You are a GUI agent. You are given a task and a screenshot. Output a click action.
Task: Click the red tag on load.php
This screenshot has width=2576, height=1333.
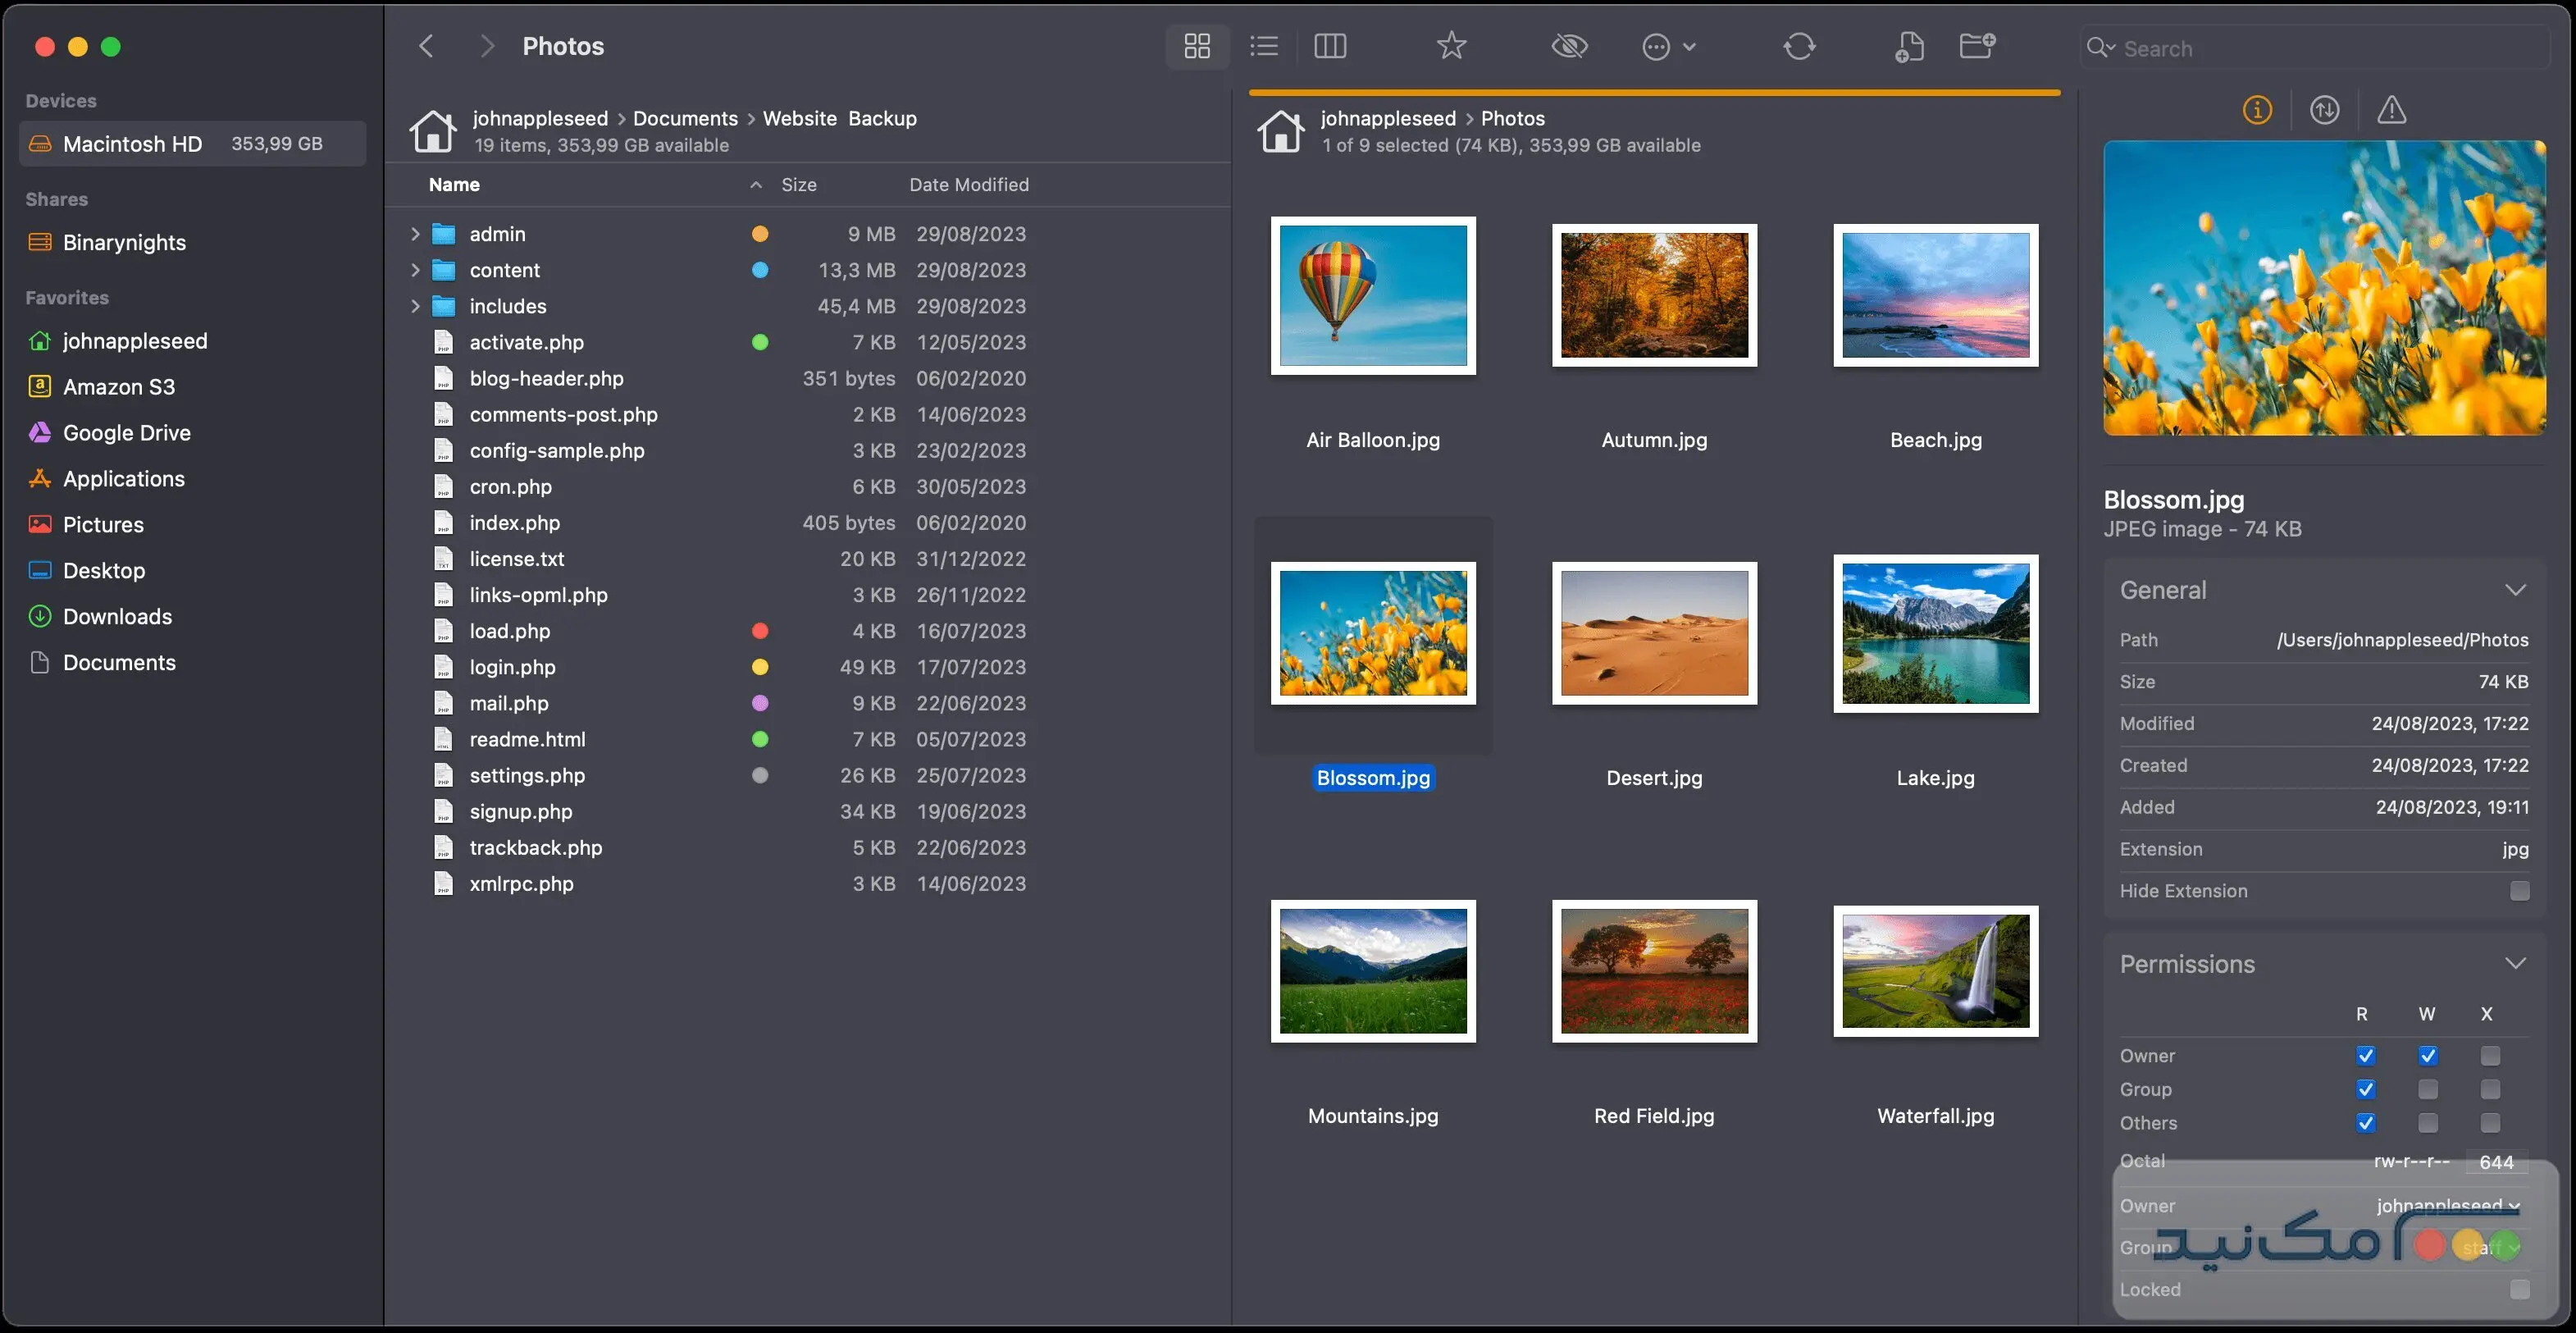(760, 631)
